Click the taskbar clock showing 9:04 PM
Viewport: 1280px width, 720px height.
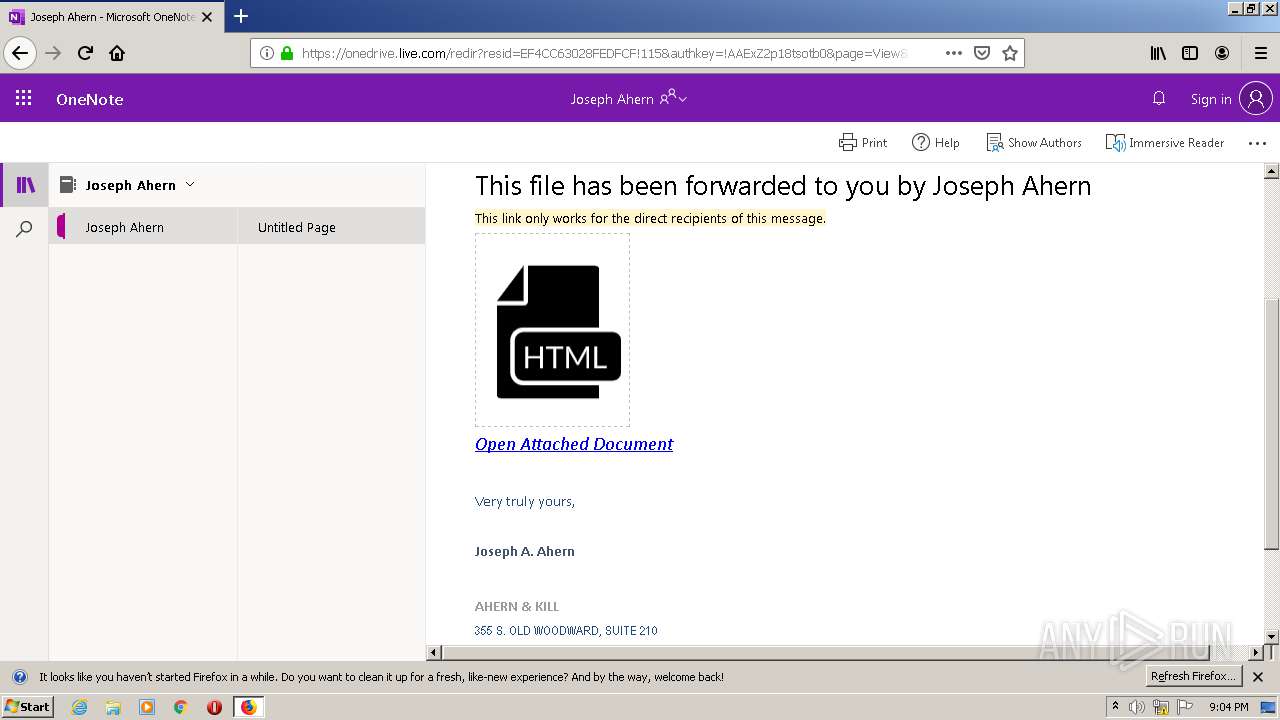1228,707
